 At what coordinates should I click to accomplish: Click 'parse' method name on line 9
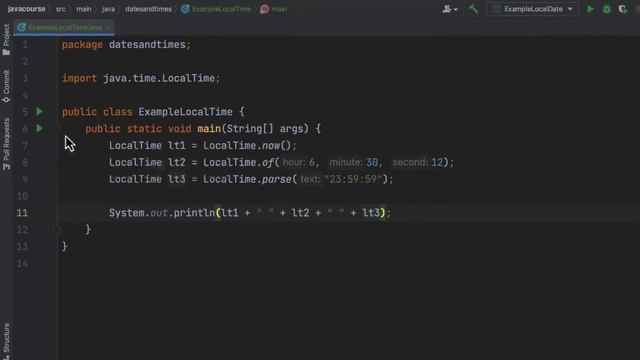[277, 179]
